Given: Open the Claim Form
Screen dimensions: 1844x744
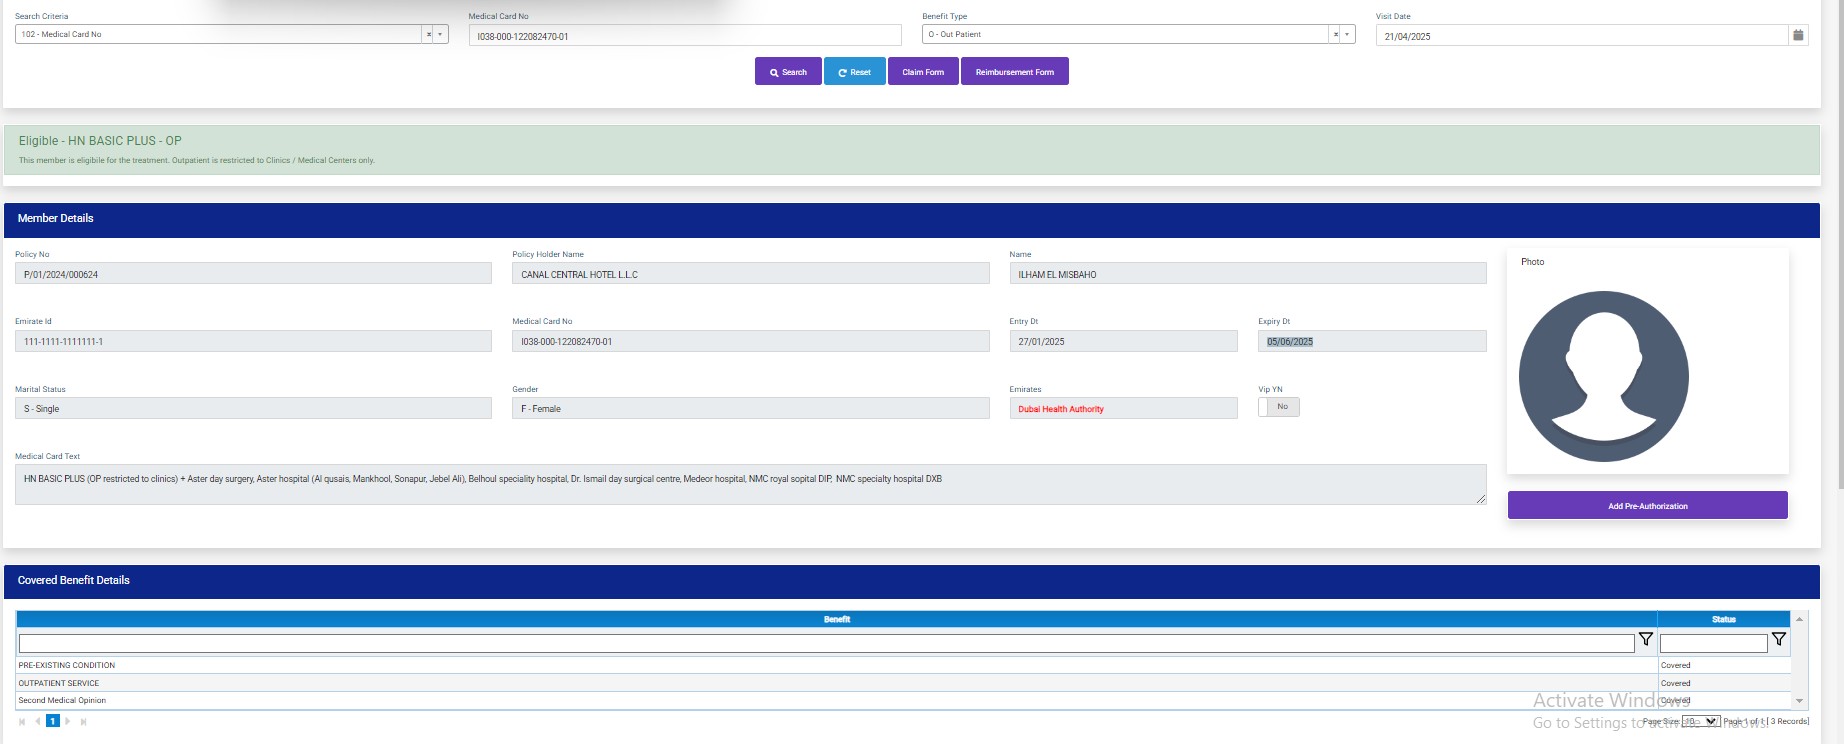Looking at the screenshot, I should 922,72.
